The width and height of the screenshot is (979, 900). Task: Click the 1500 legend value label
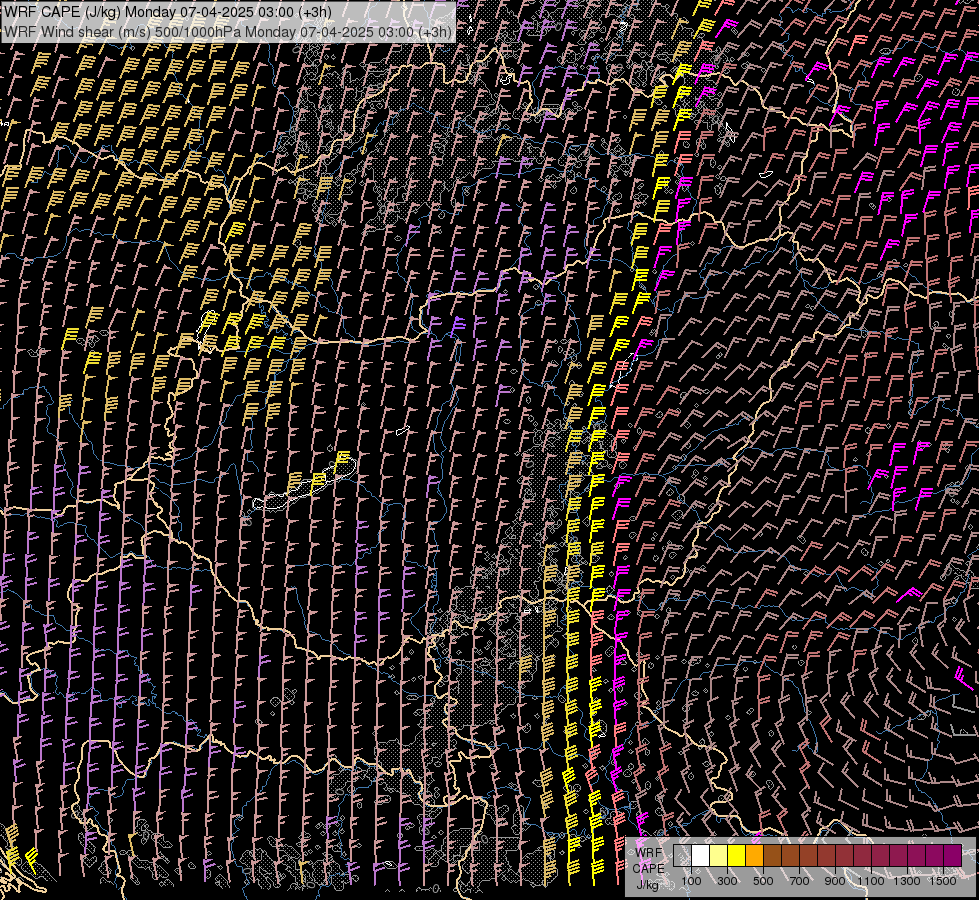coord(943,881)
